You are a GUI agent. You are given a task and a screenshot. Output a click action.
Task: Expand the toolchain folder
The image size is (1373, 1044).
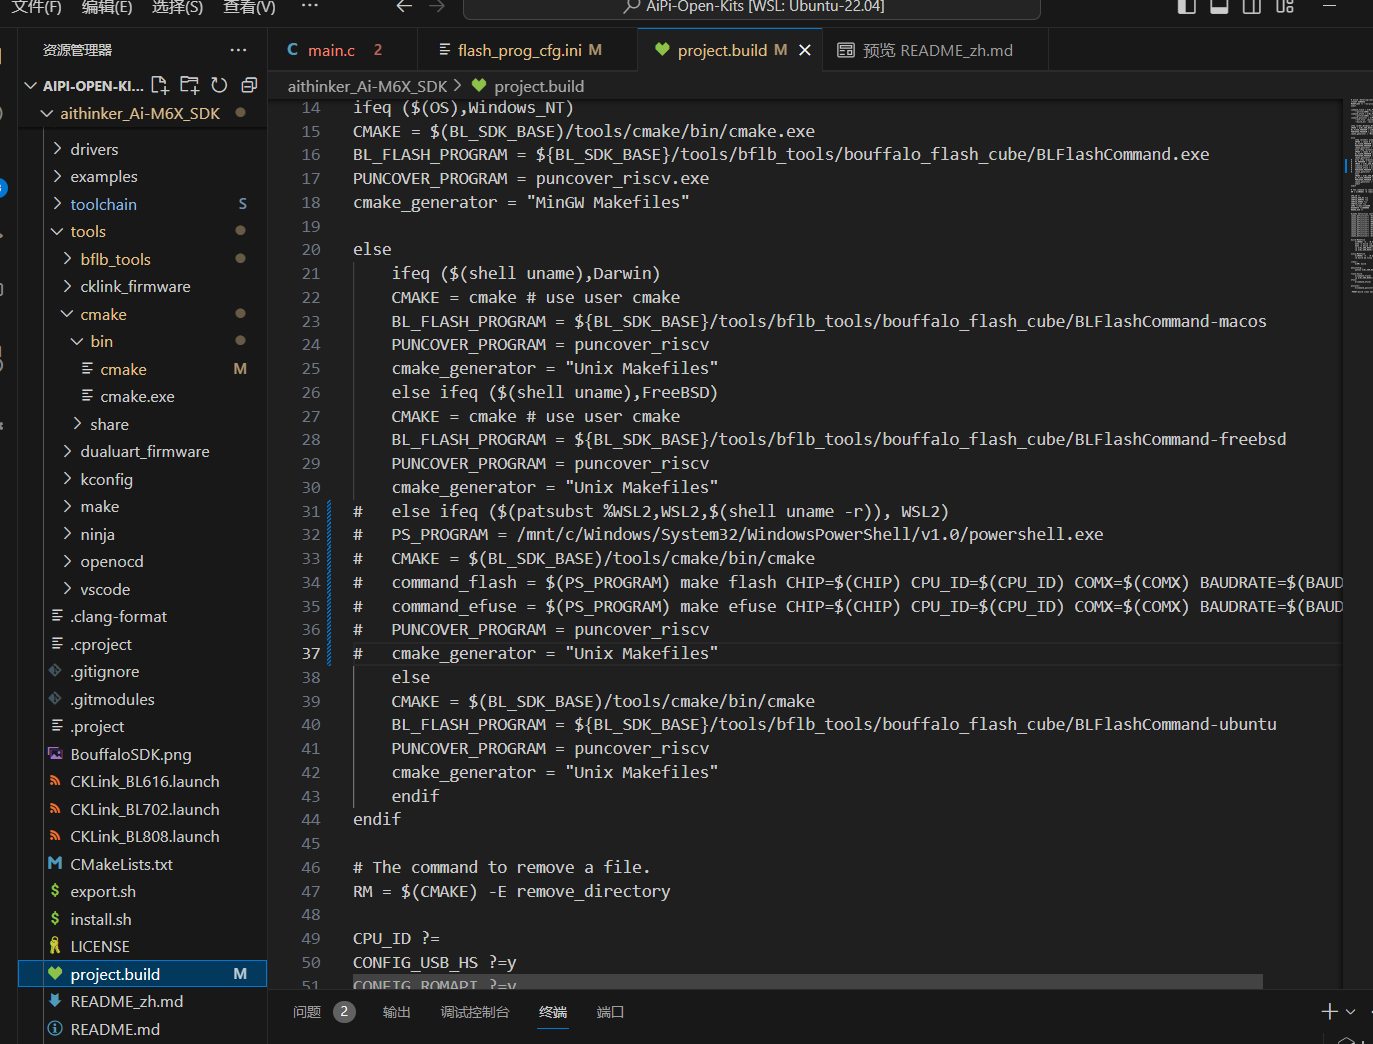tap(57, 203)
